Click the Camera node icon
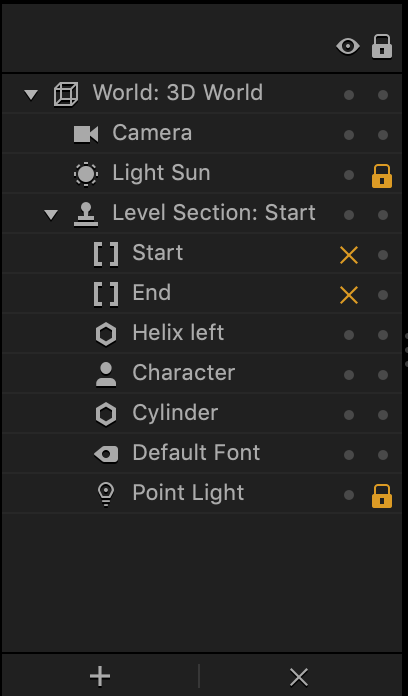 pyautogui.click(x=86, y=134)
